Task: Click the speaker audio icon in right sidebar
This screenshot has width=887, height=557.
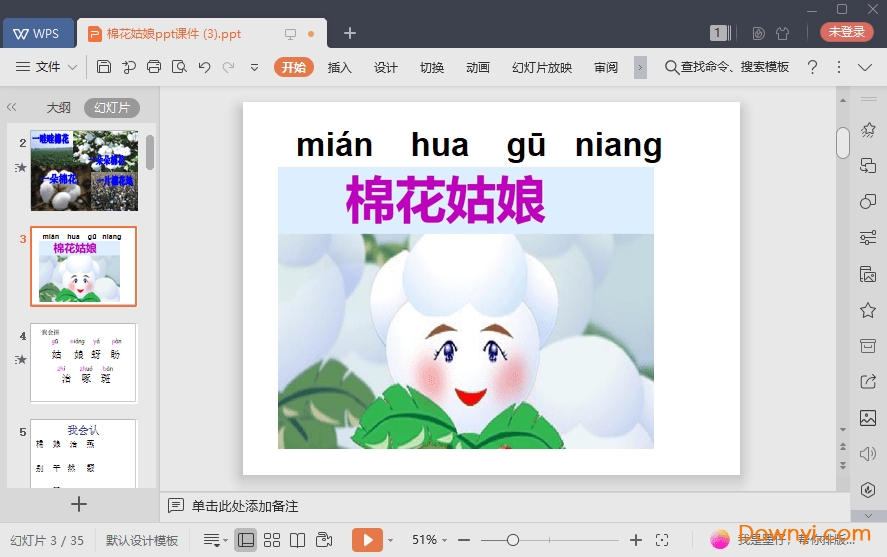Action: (868, 454)
